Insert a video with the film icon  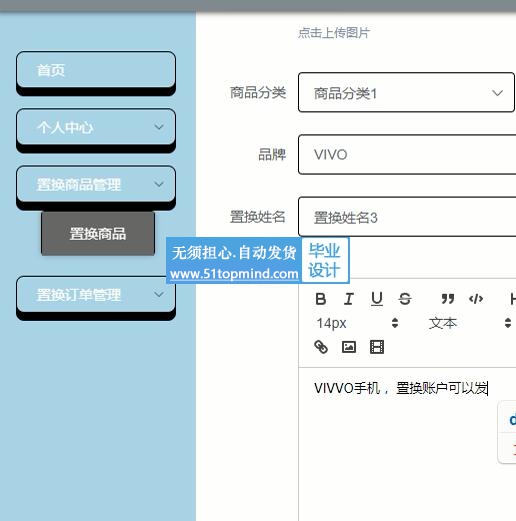377,347
